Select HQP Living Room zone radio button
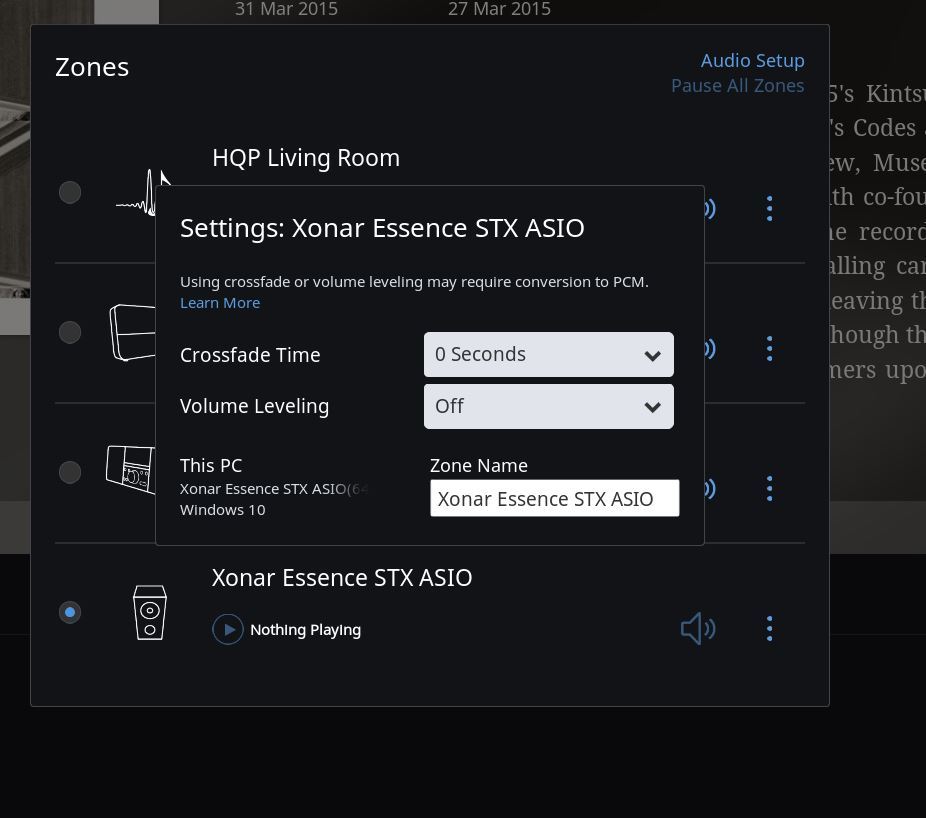The height and width of the screenshot is (818, 926). point(70,193)
